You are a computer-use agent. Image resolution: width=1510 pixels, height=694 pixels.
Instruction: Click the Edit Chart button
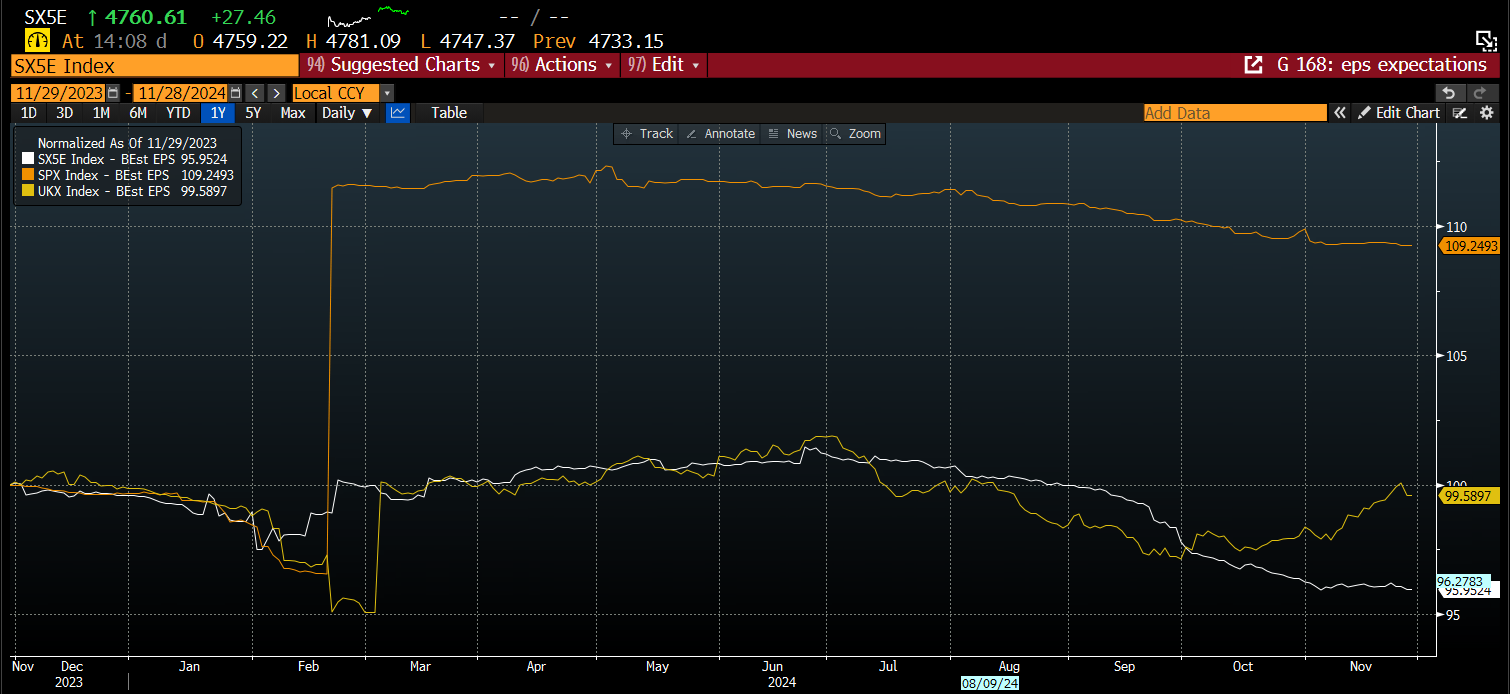(x=1398, y=113)
